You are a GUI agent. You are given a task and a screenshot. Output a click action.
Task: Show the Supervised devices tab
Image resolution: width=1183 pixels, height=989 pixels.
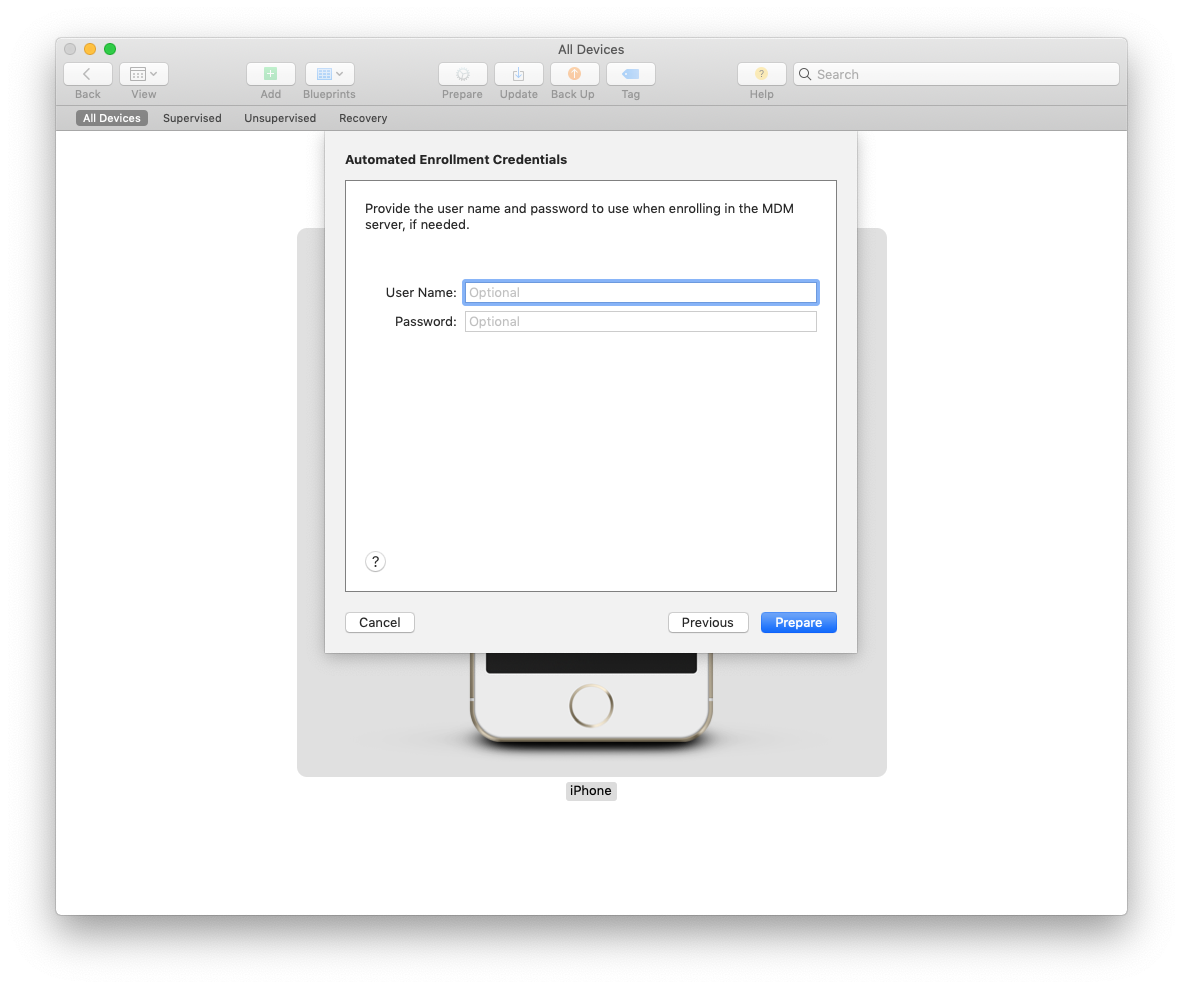(x=192, y=118)
